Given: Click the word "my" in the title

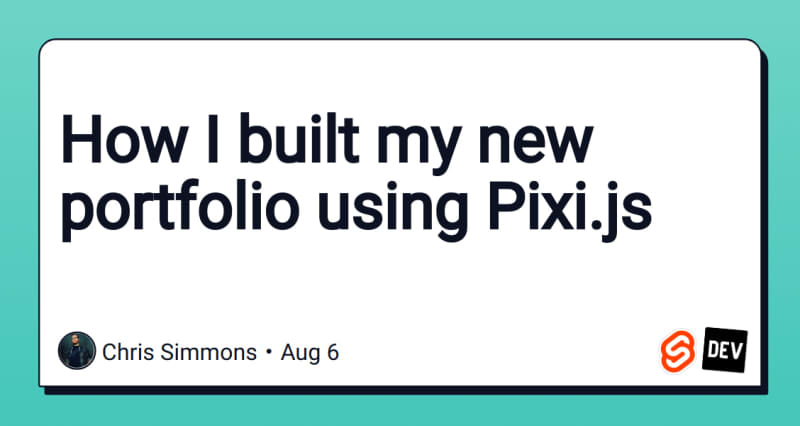Looking at the screenshot, I should click(x=419, y=150).
